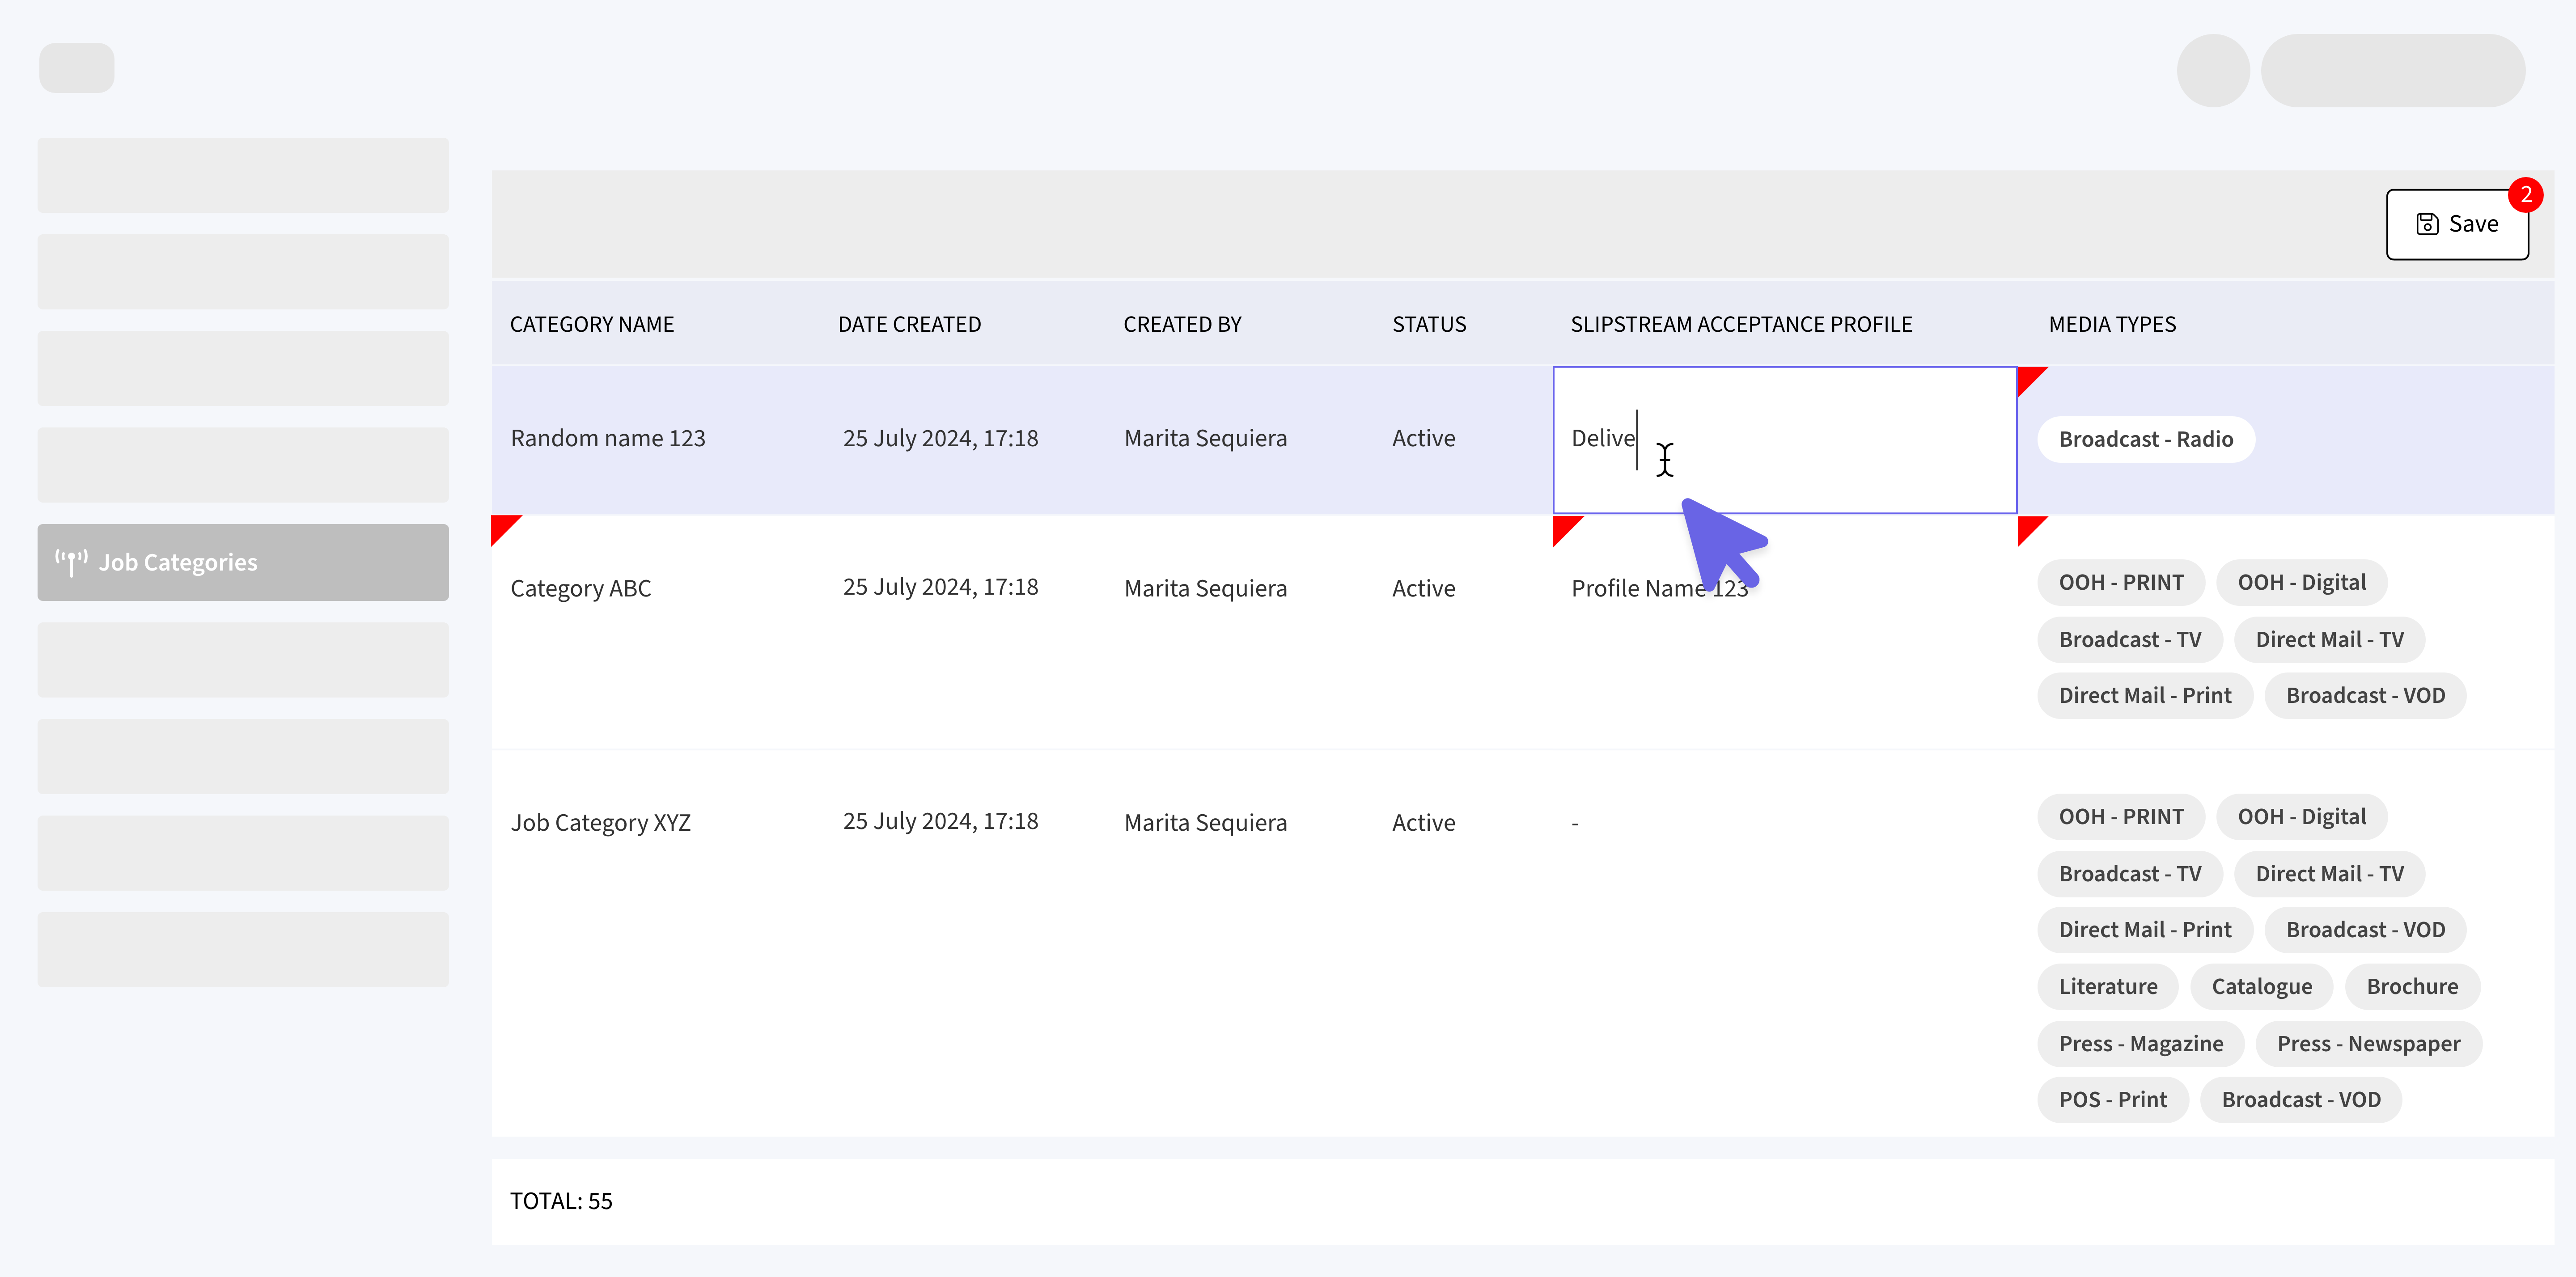The image size is (2576, 1277).
Task: Sort by the Date Created column header
Action: (909, 324)
